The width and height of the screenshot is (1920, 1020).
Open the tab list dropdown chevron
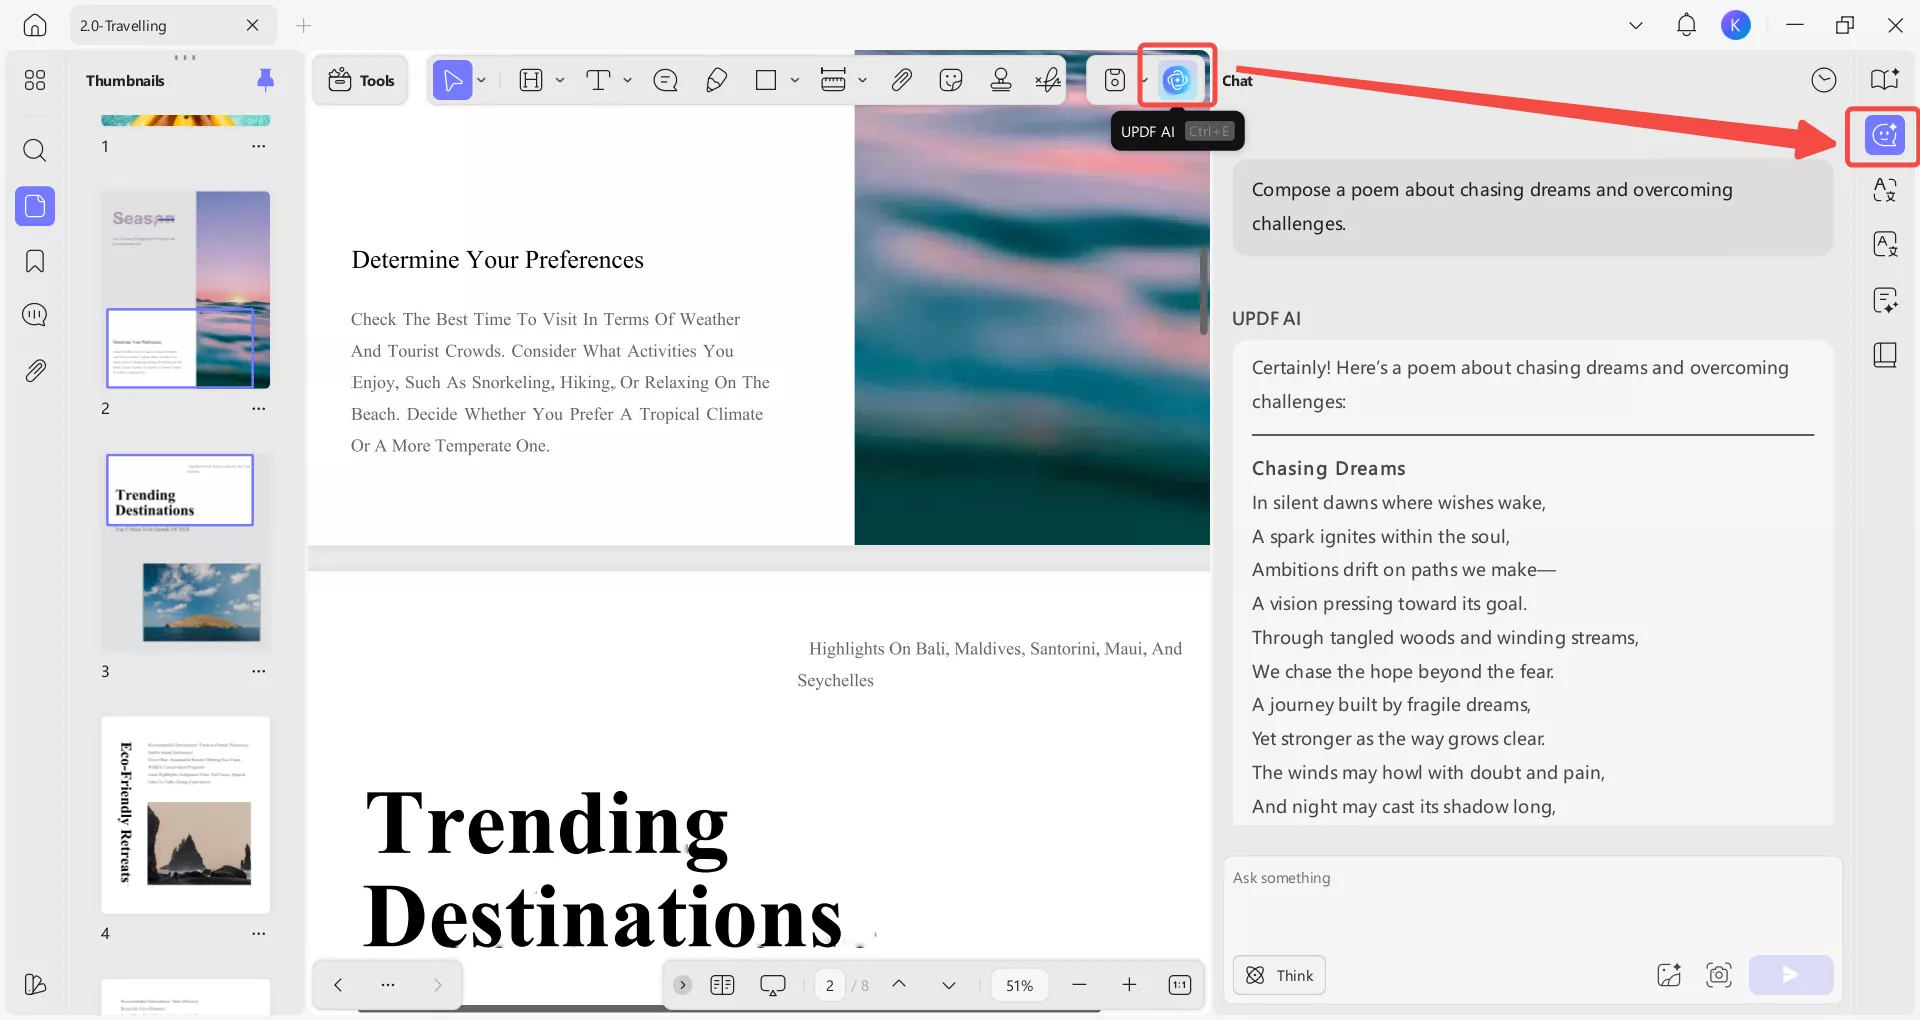[1636, 25]
